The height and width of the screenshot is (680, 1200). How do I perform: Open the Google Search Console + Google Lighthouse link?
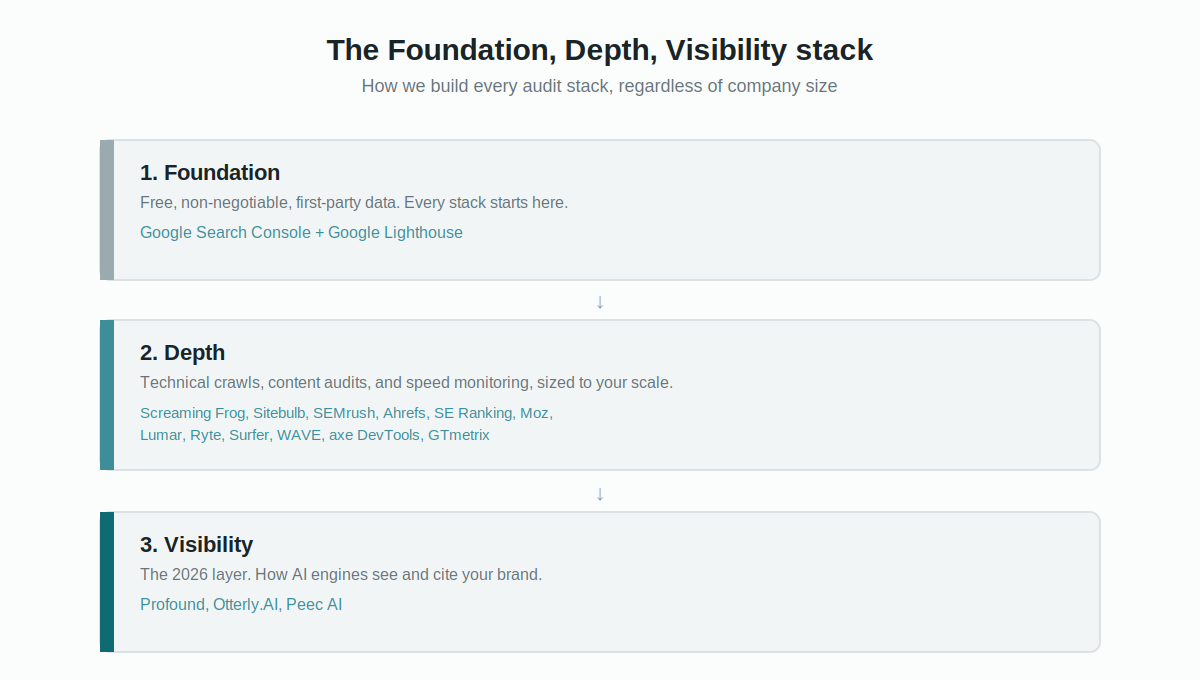301,232
